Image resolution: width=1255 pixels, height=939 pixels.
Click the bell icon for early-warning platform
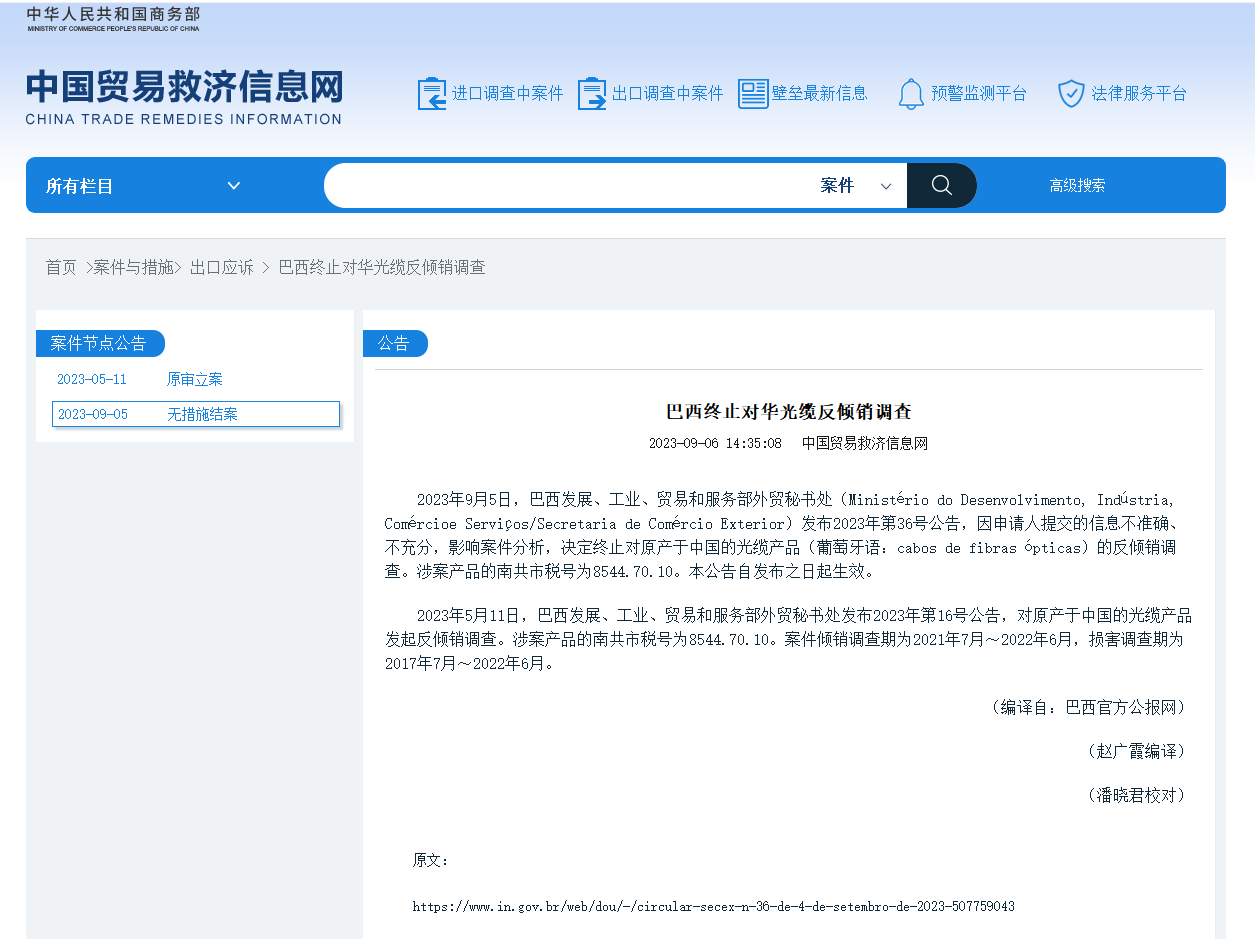click(911, 94)
